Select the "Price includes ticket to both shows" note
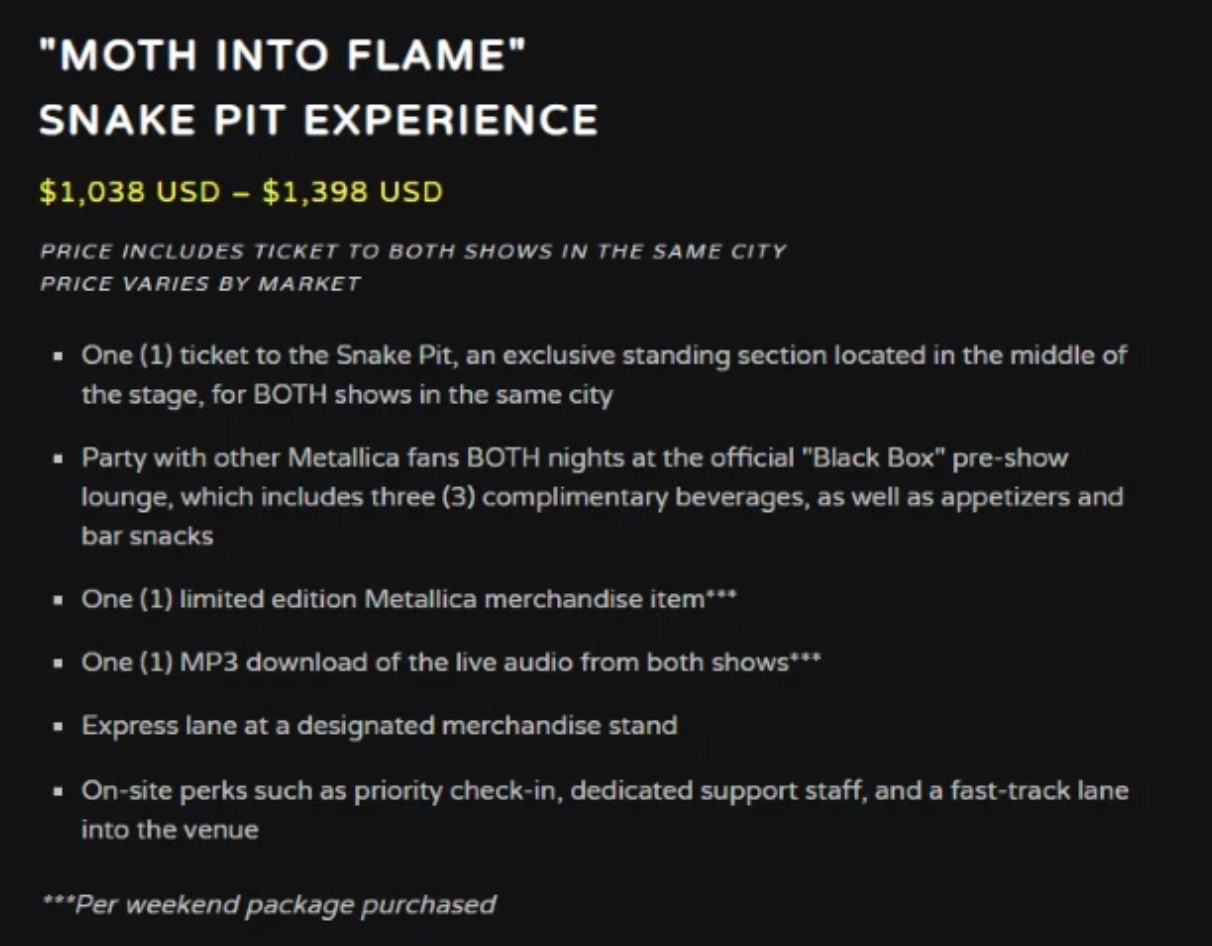Viewport: 1212px width, 946px height. (412, 250)
